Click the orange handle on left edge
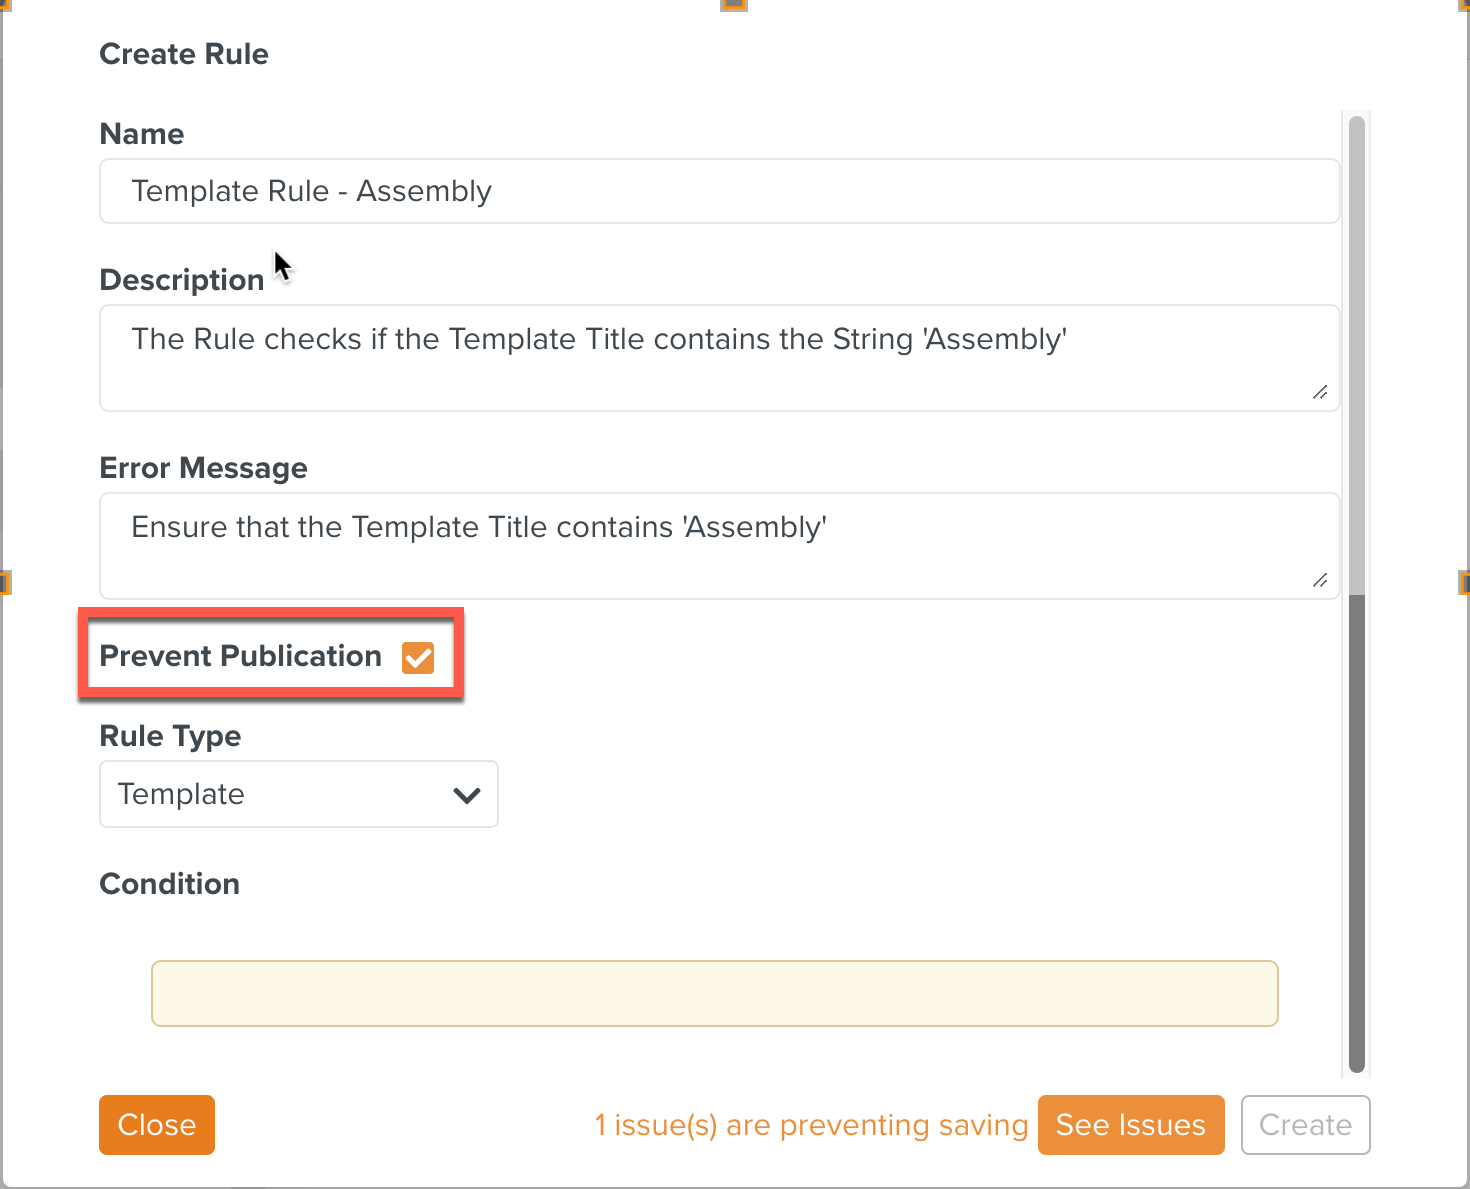The height and width of the screenshot is (1189, 1470). coord(4,582)
